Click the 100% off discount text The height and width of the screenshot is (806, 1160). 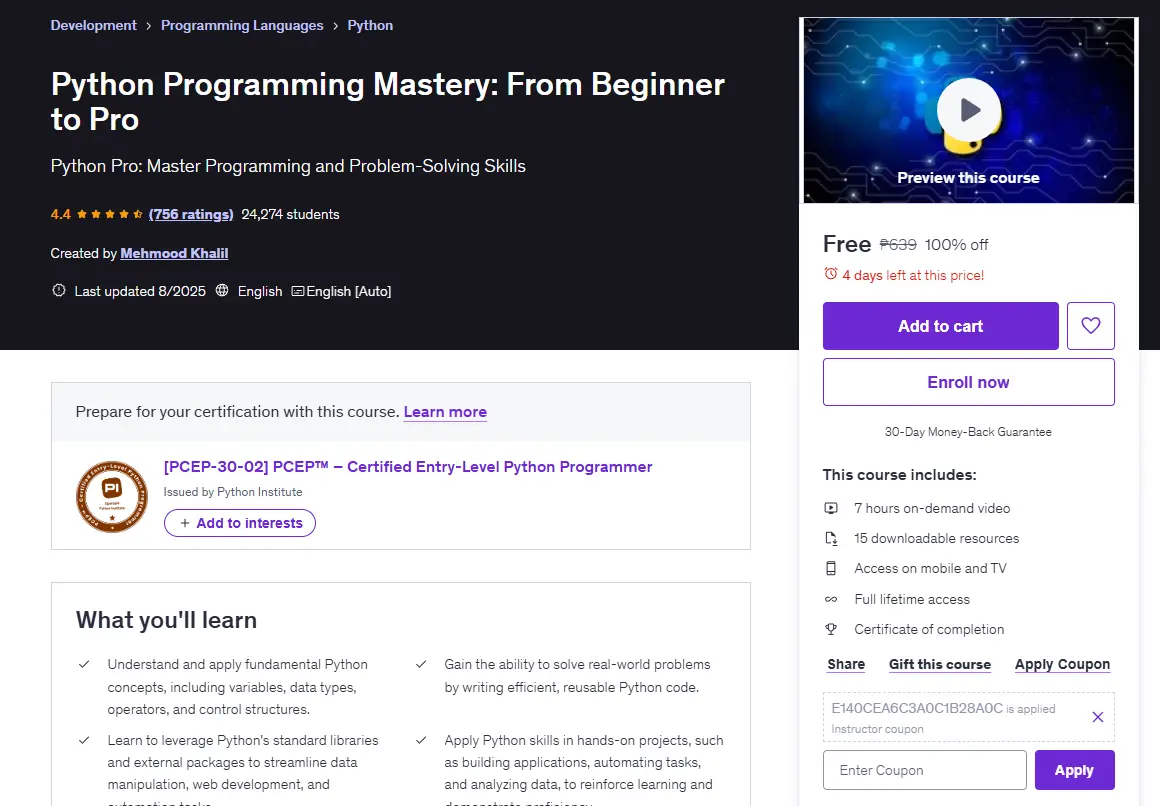pyautogui.click(x=957, y=244)
